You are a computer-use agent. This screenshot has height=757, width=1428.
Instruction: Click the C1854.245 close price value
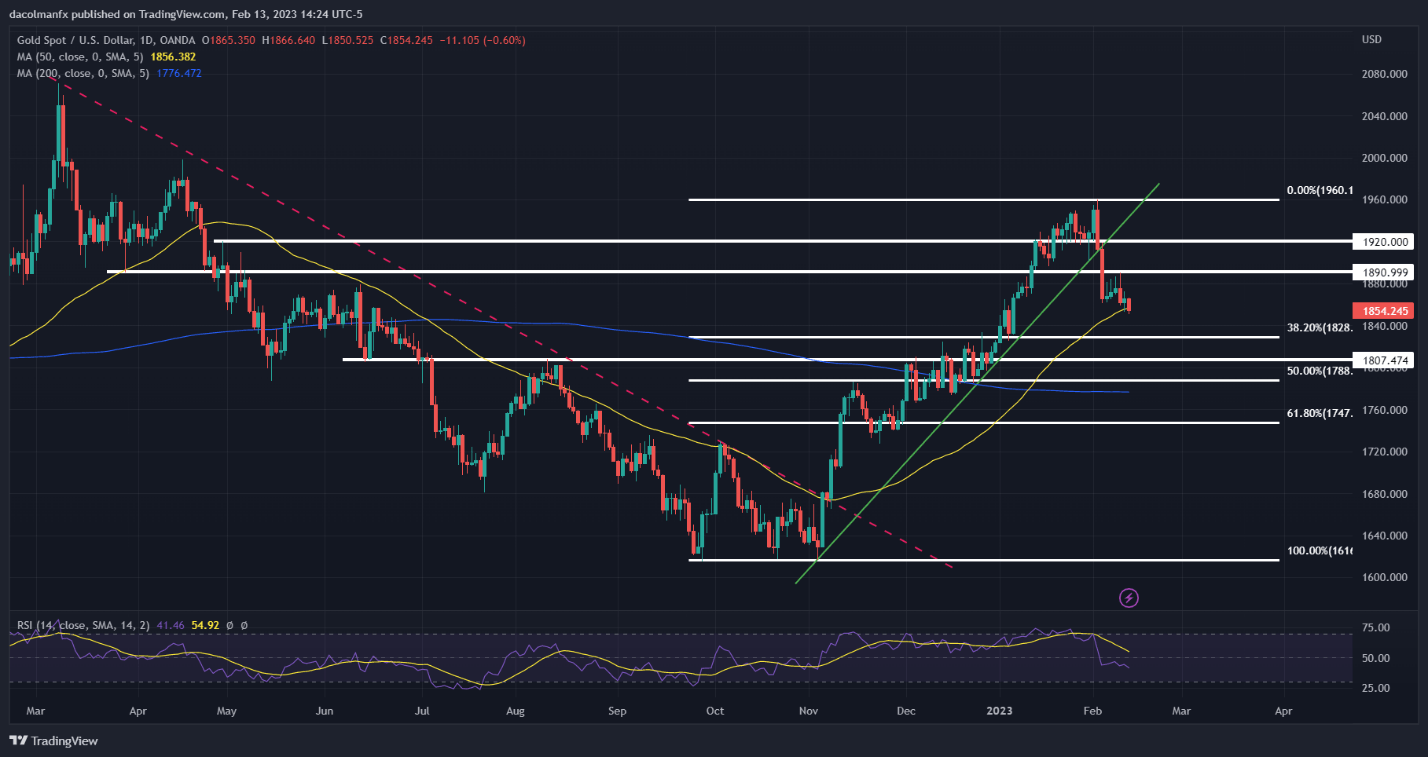tap(405, 40)
